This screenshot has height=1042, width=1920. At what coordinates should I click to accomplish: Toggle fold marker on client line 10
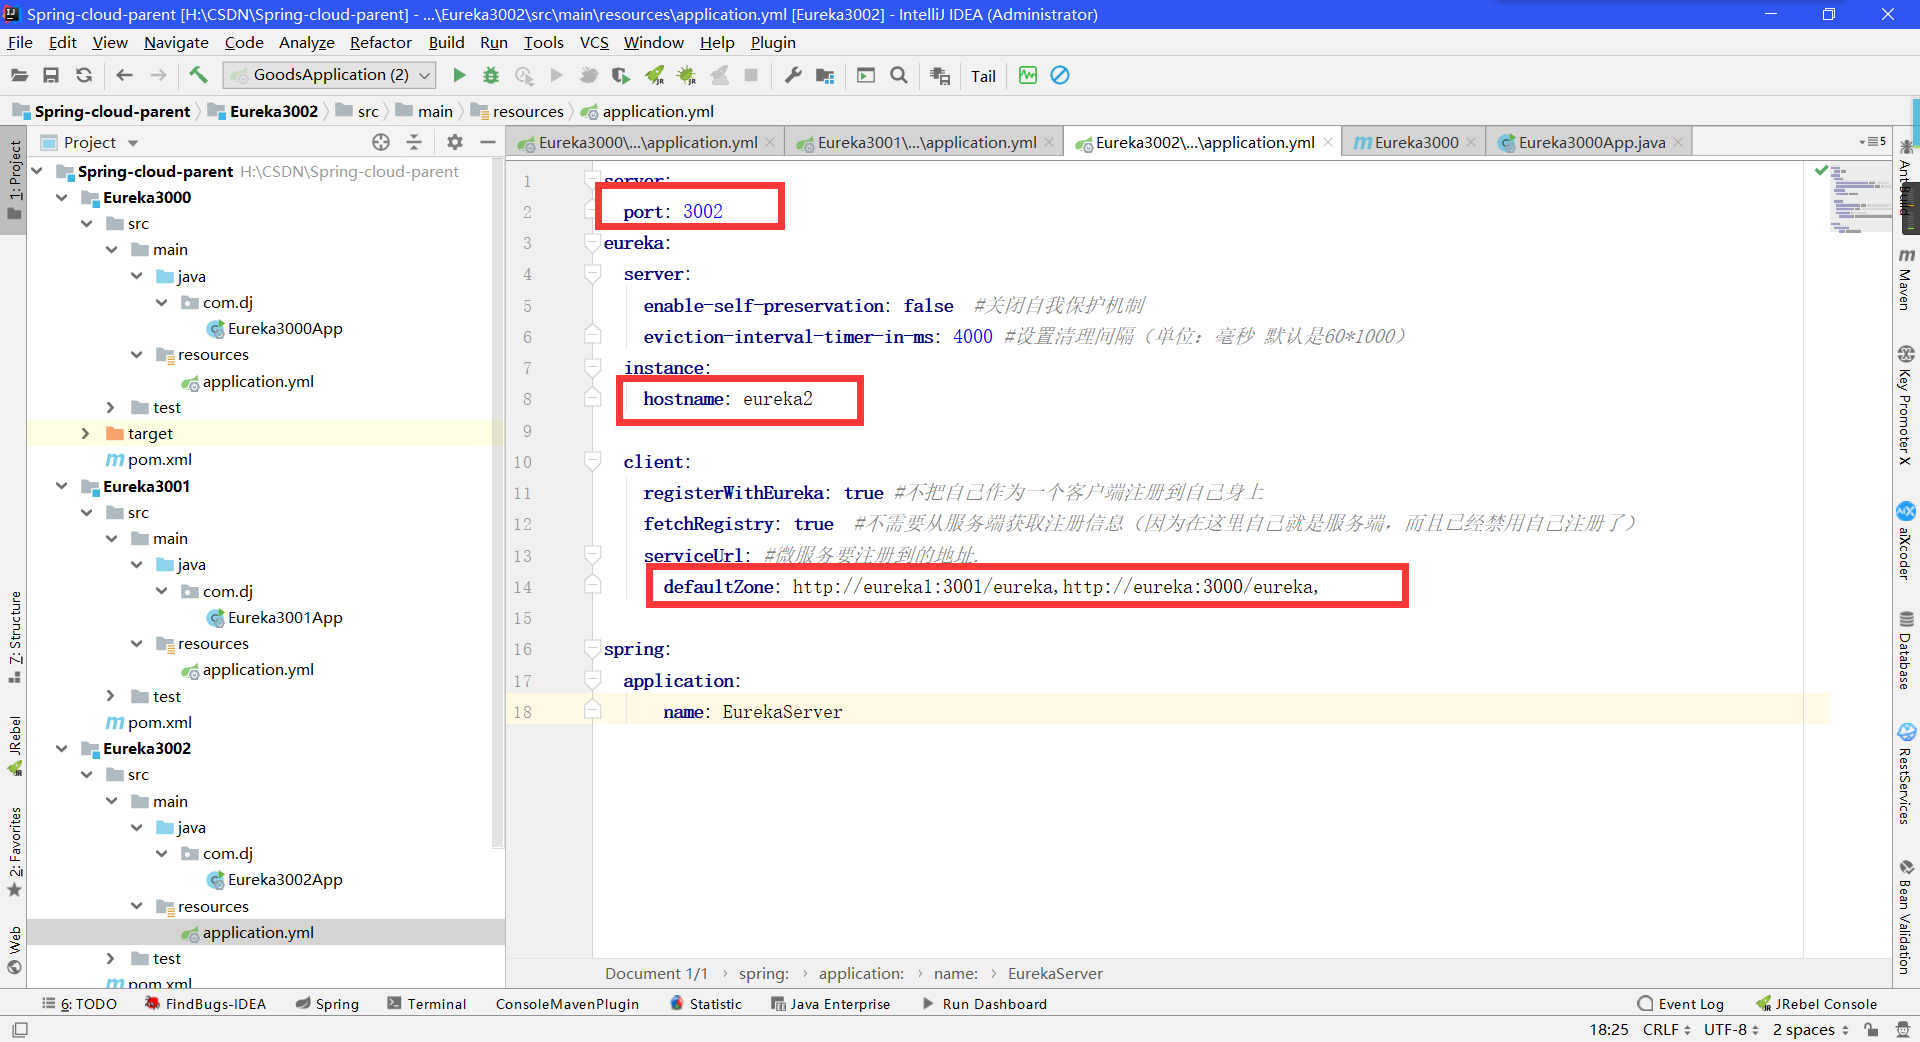point(592,461)
